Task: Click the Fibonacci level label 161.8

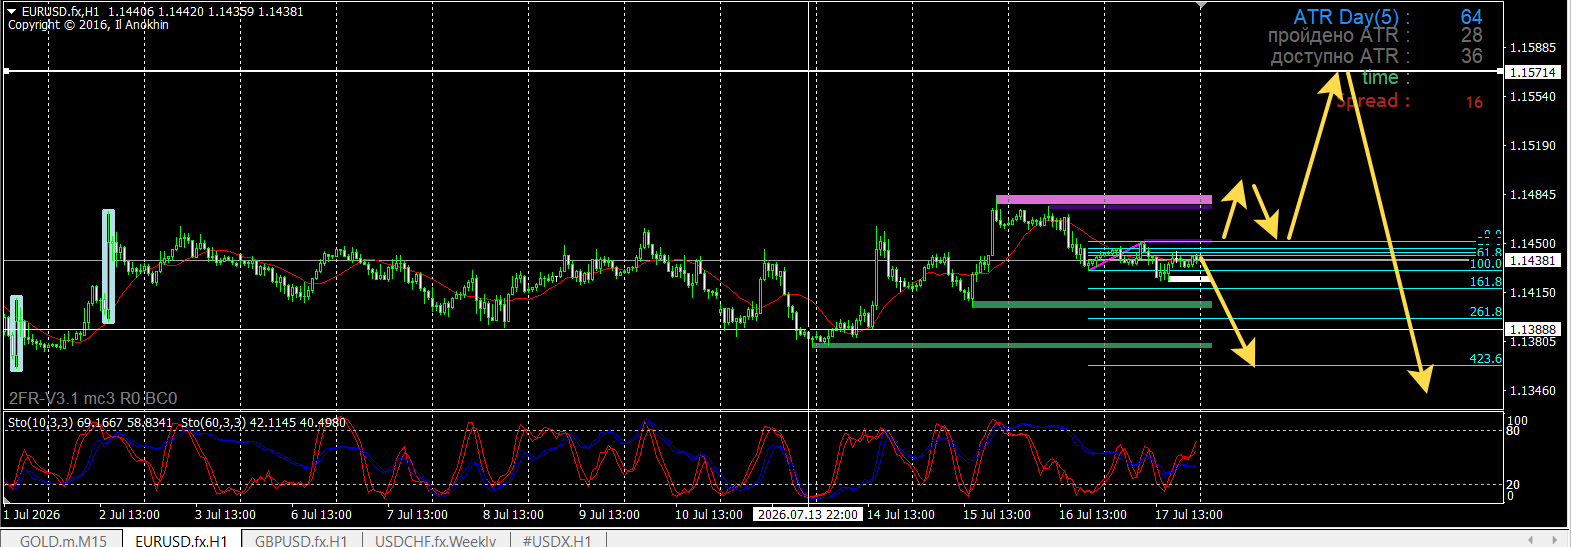Action: 1485,282
